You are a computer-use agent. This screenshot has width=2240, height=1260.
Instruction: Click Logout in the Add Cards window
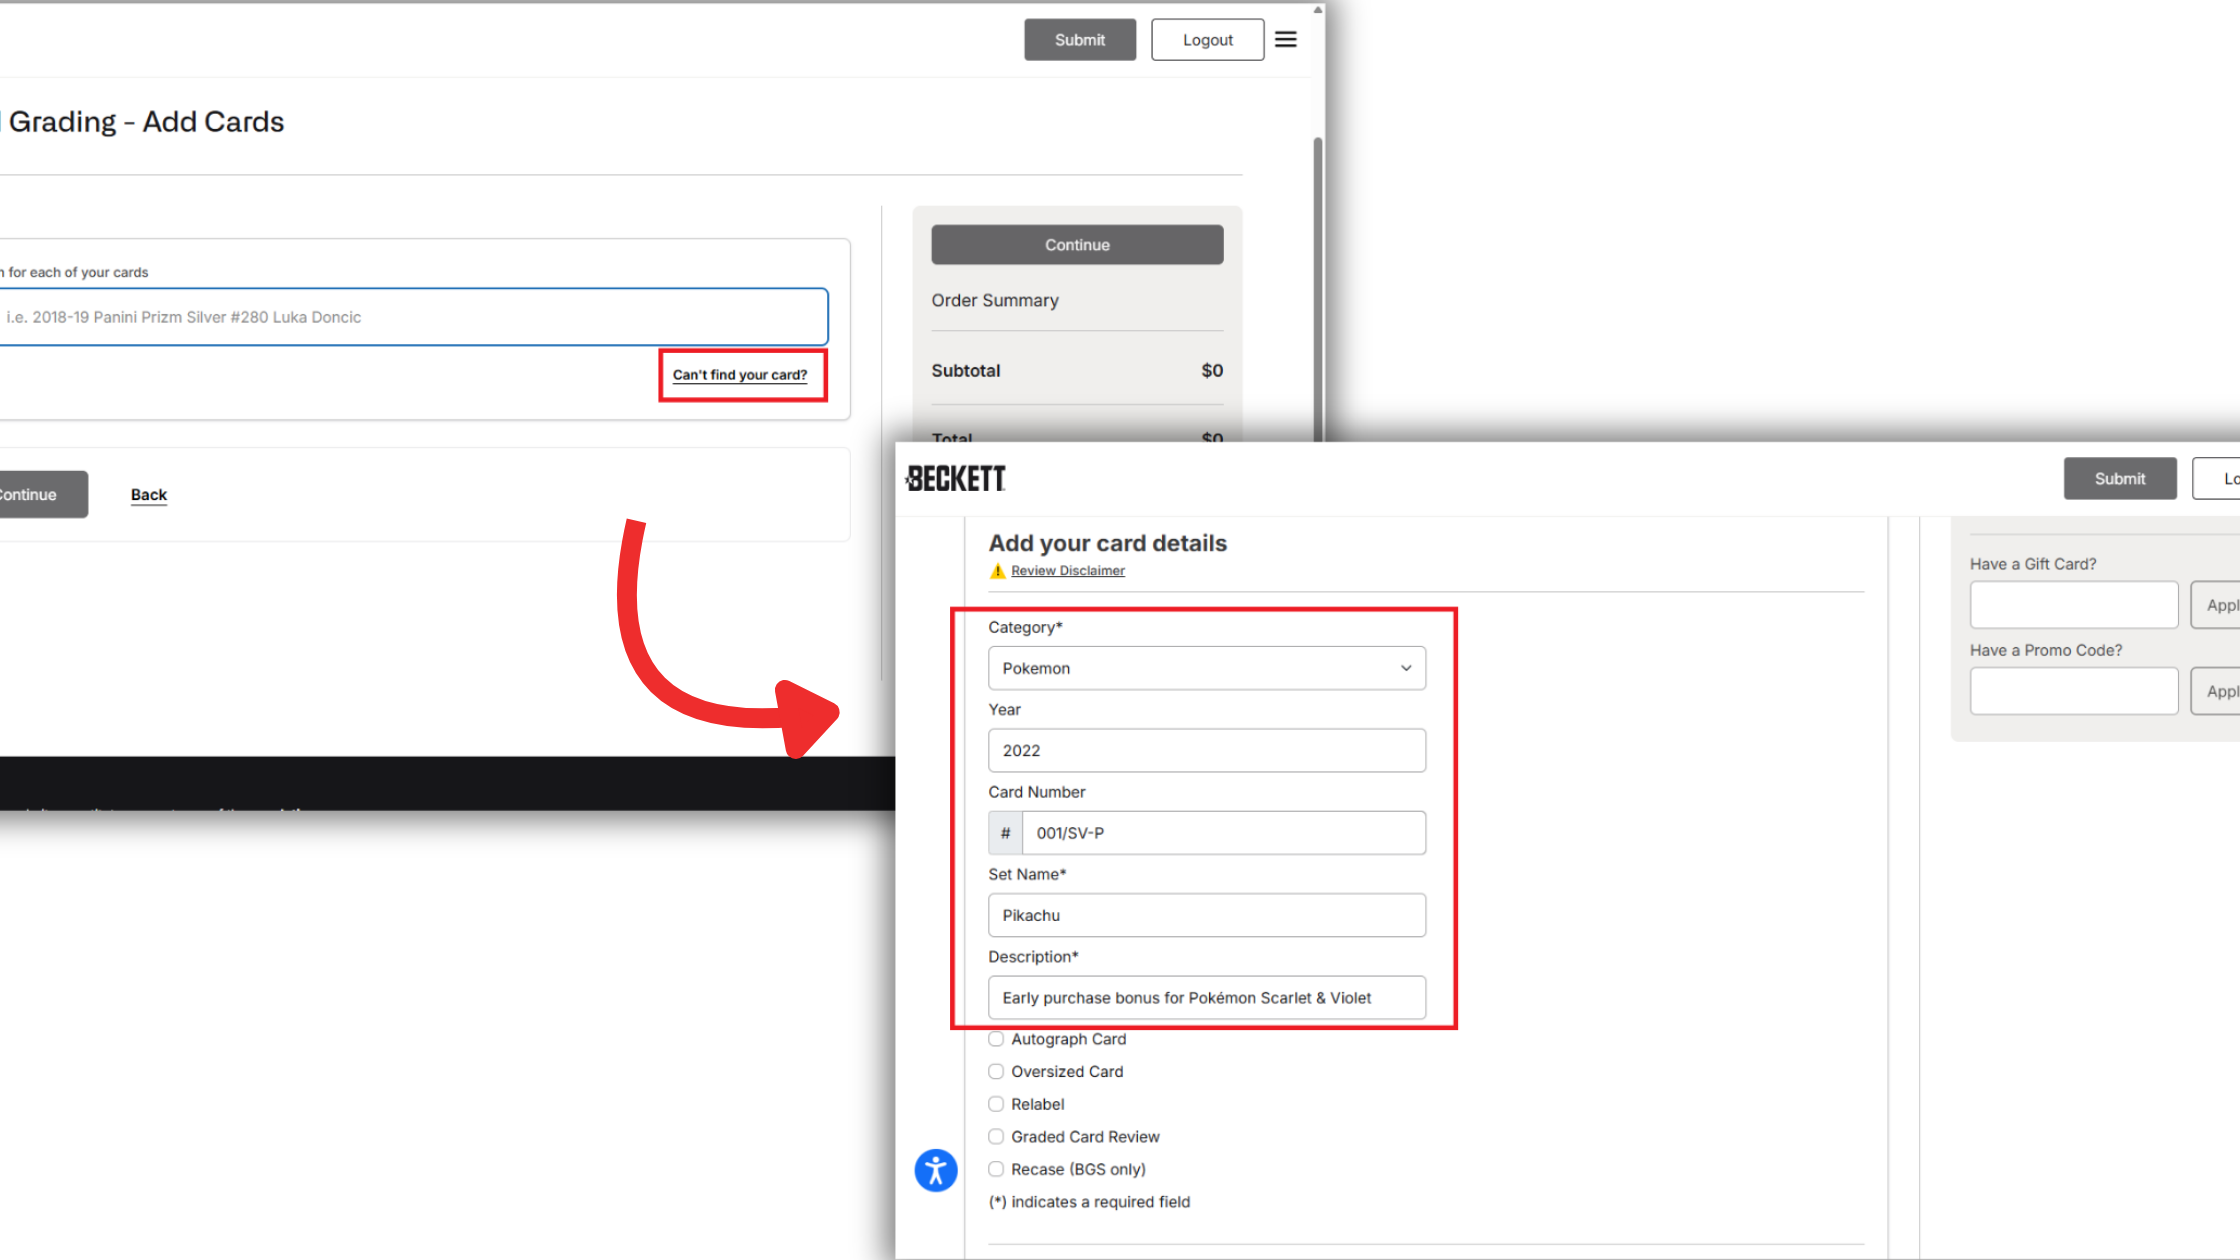pyautogui.click(x=1208, y=40)
